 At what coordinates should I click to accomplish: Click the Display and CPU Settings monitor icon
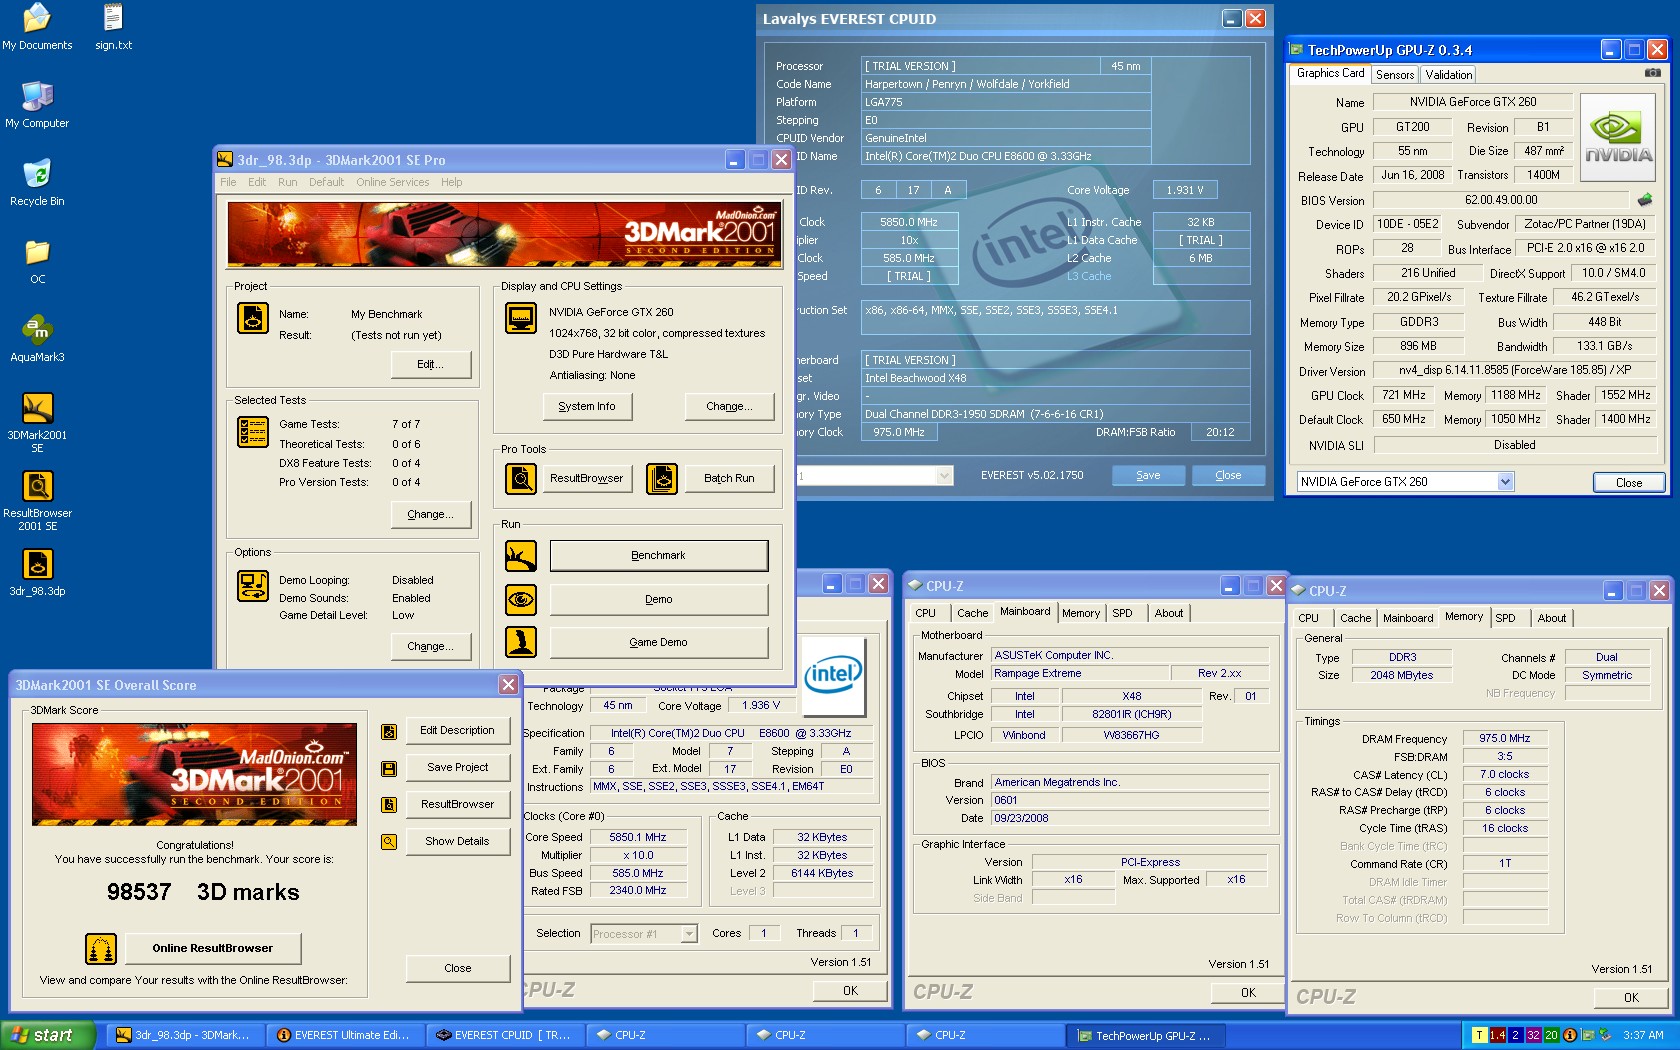point(521,318)
